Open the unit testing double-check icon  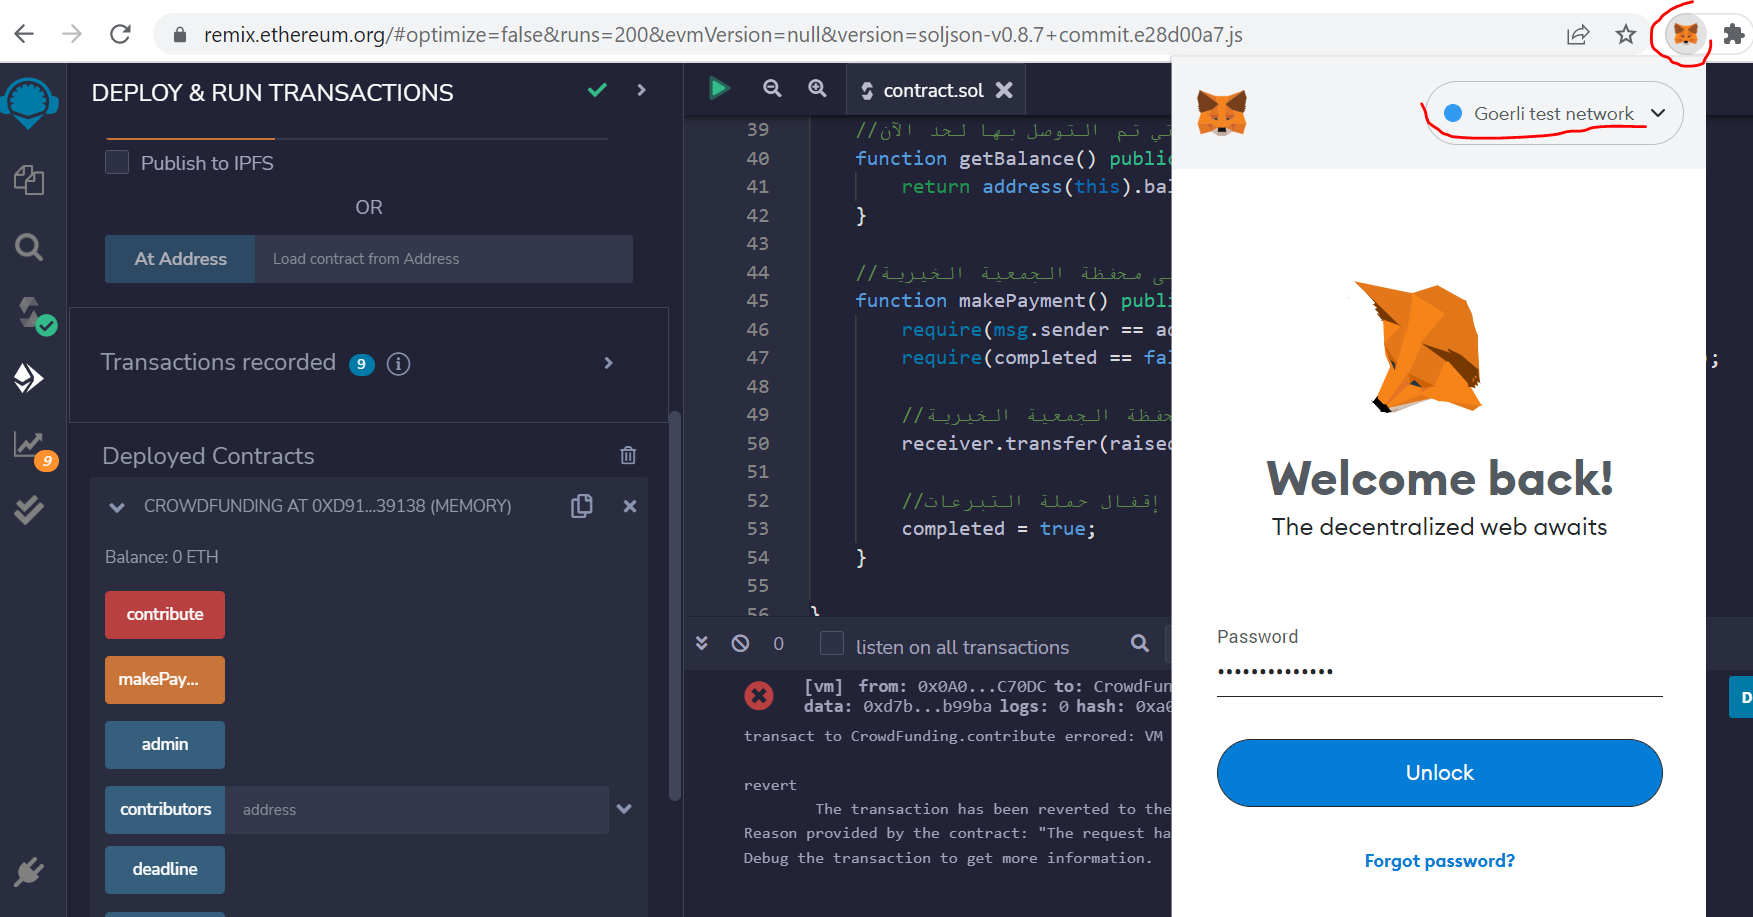29,510
